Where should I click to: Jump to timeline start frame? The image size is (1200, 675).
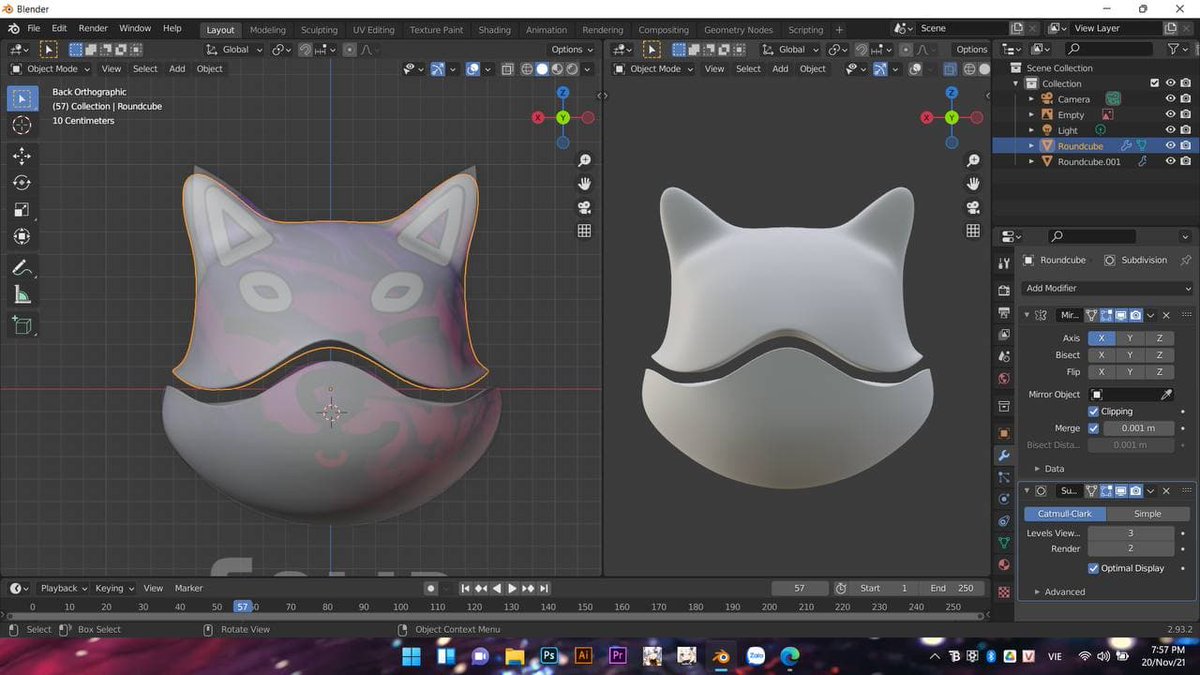465,588
